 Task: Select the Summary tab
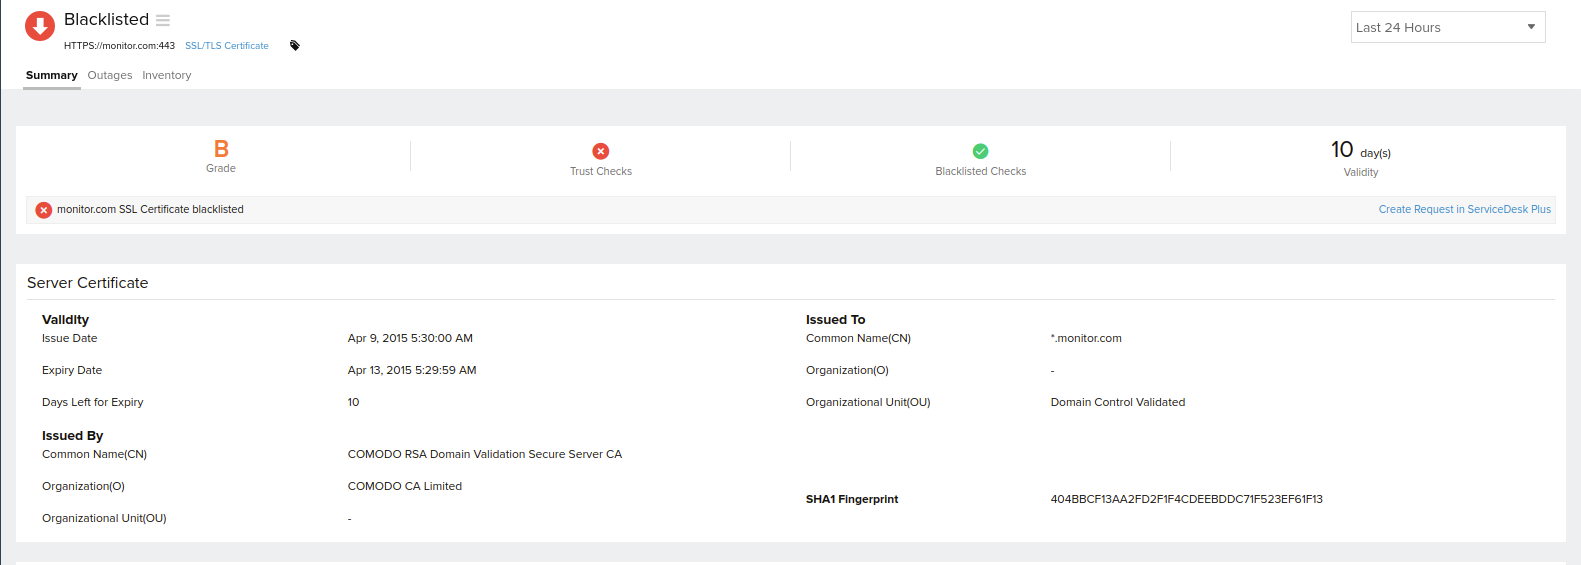(52, 75)
